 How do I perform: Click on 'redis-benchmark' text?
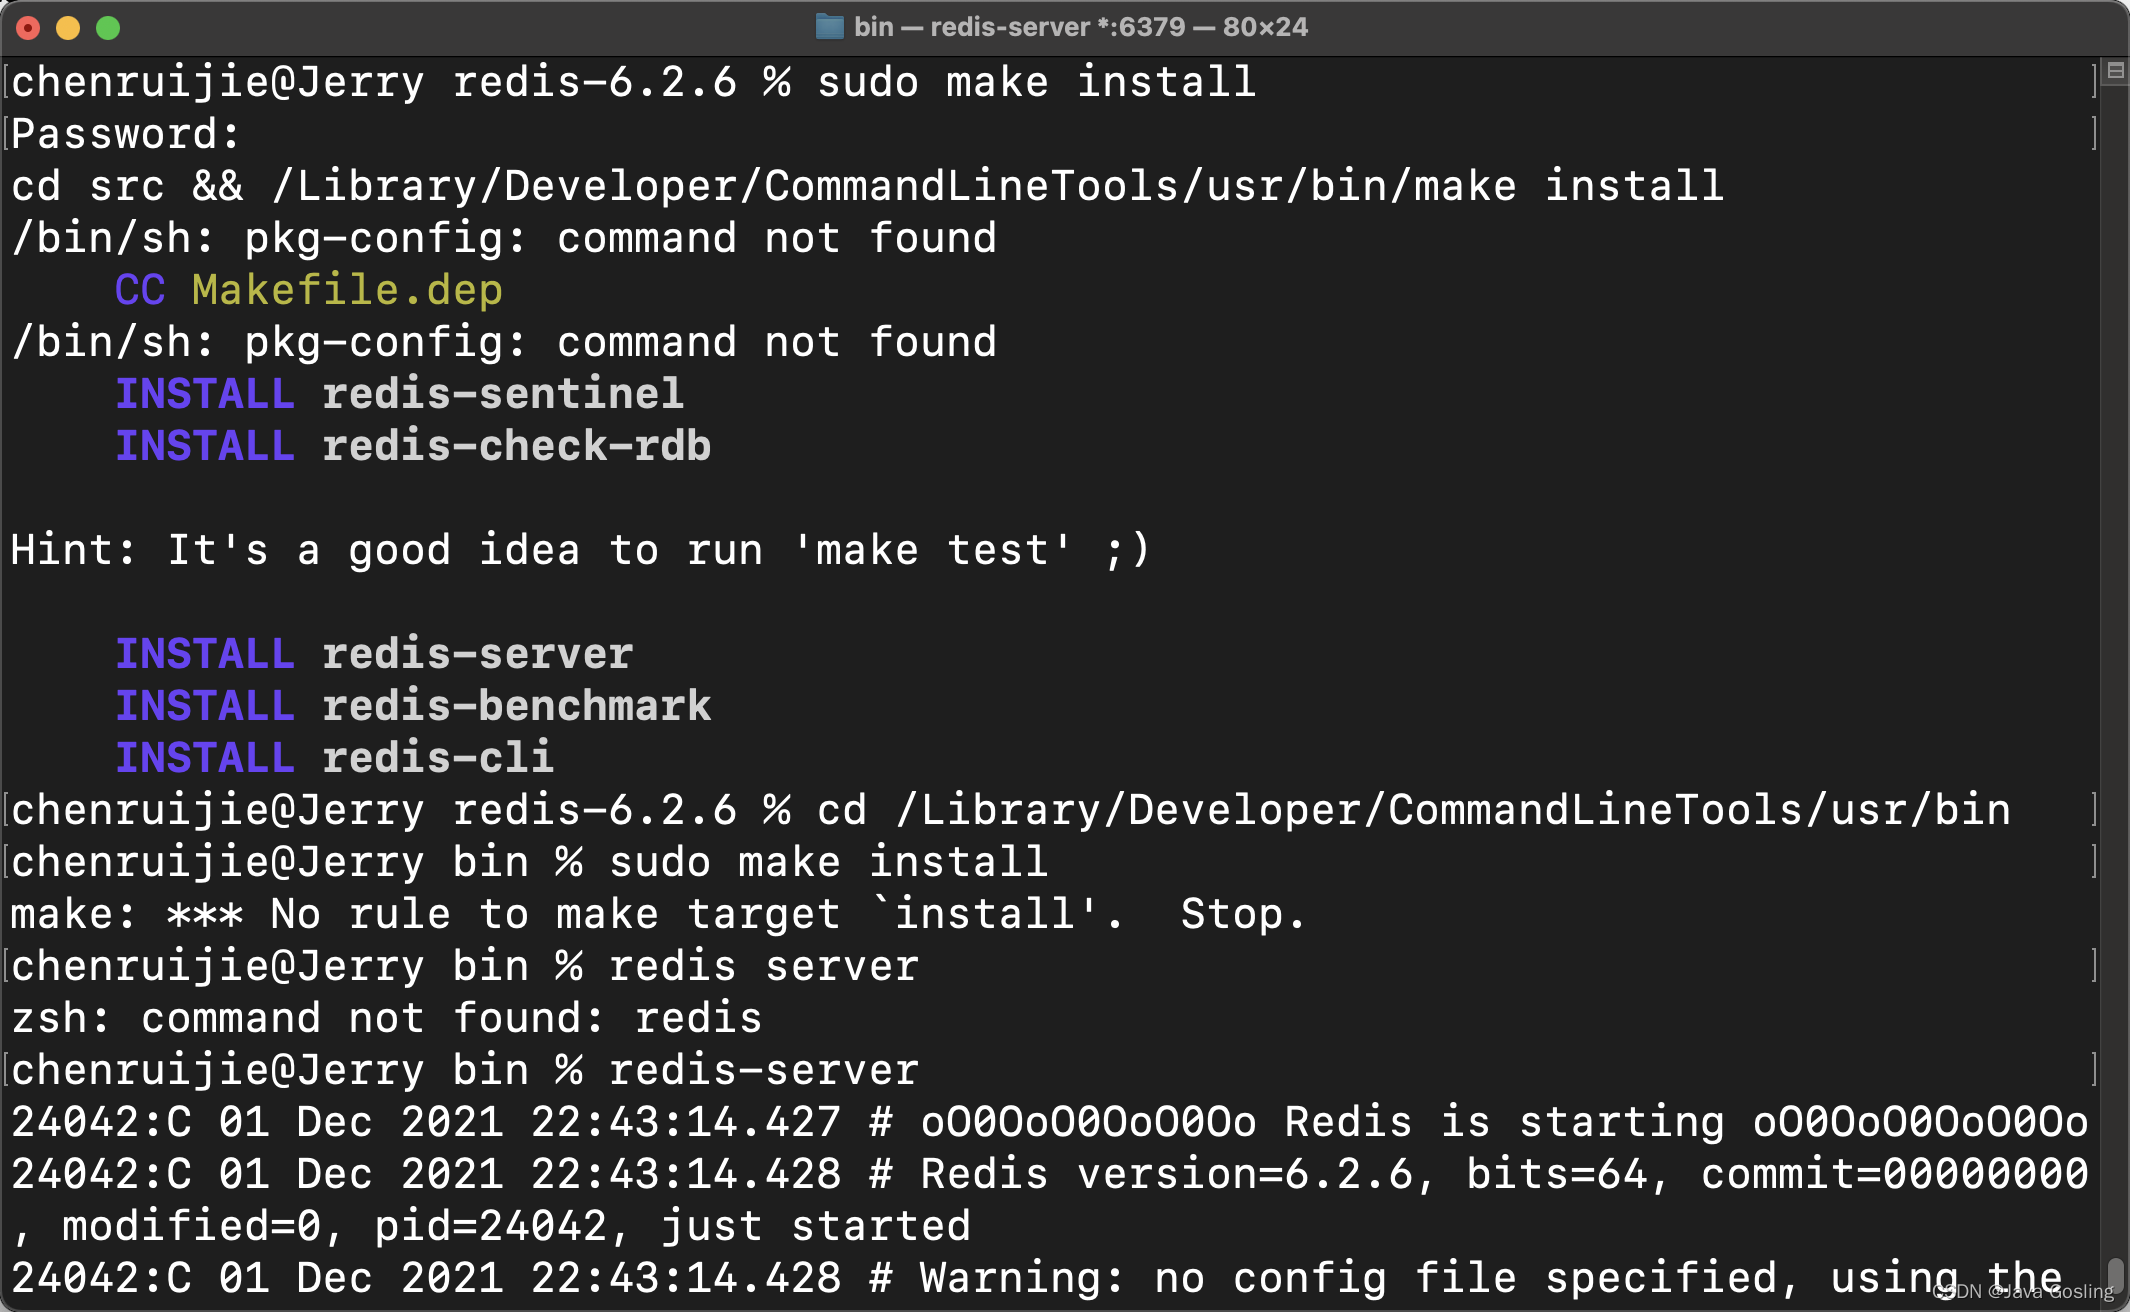click(x=516, y=706)
